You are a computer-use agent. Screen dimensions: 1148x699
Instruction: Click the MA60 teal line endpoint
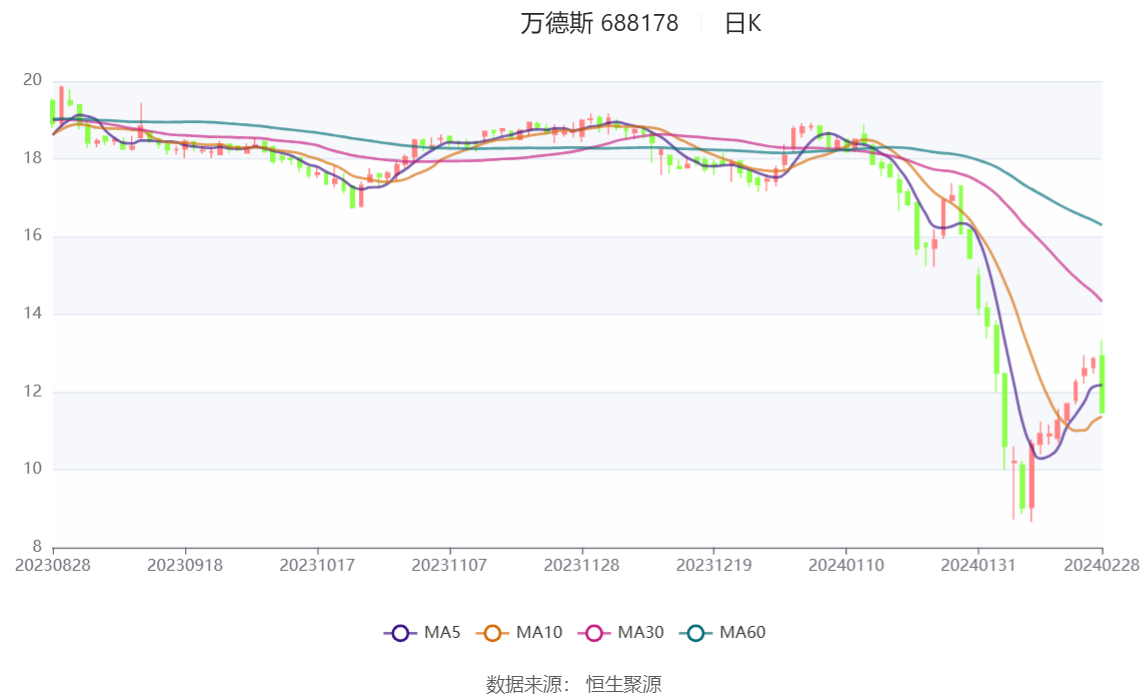tap(1100, 224)
